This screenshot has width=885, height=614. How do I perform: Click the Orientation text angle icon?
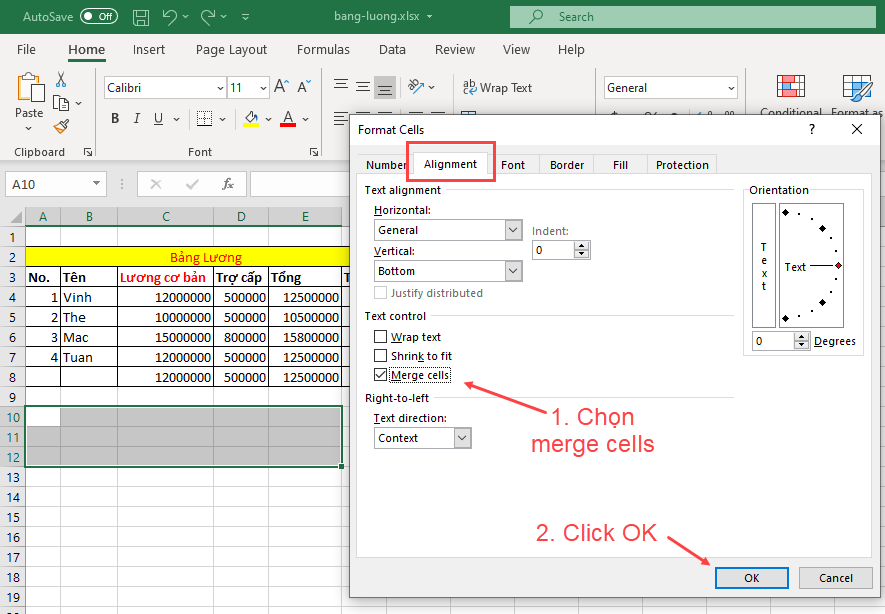[x=417, y=87]
